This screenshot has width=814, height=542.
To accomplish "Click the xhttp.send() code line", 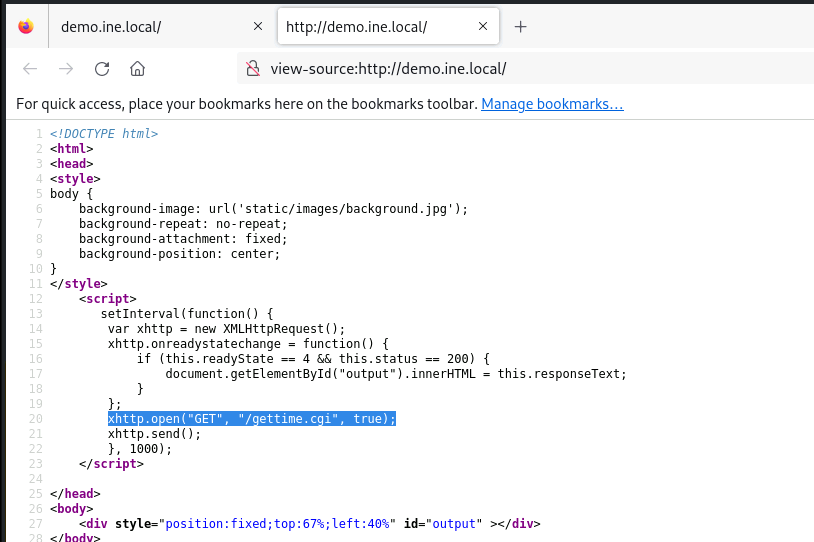I will coord(148,433).
